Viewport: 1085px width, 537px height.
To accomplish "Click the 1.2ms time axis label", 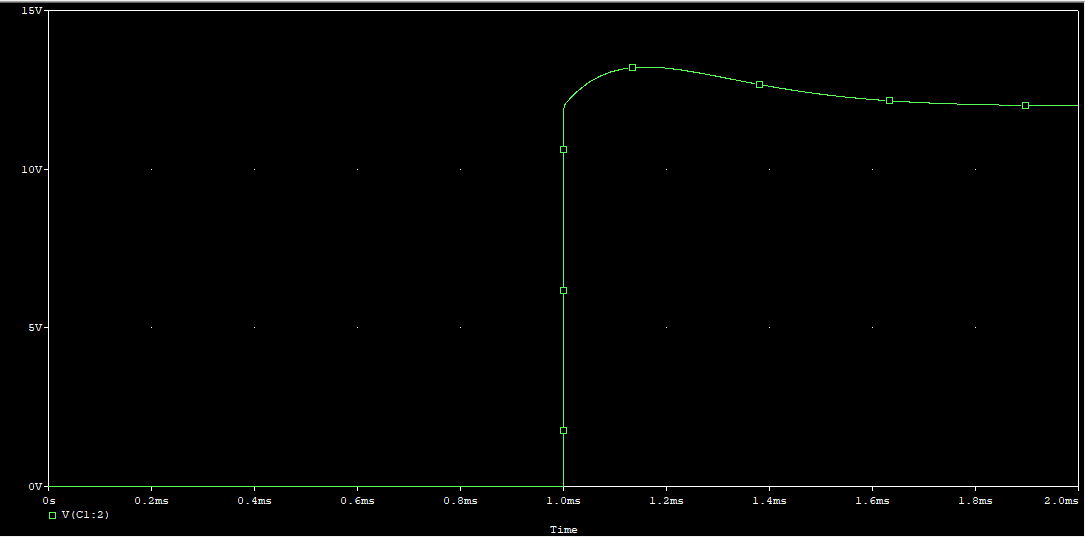I will [x=666, y=500].
